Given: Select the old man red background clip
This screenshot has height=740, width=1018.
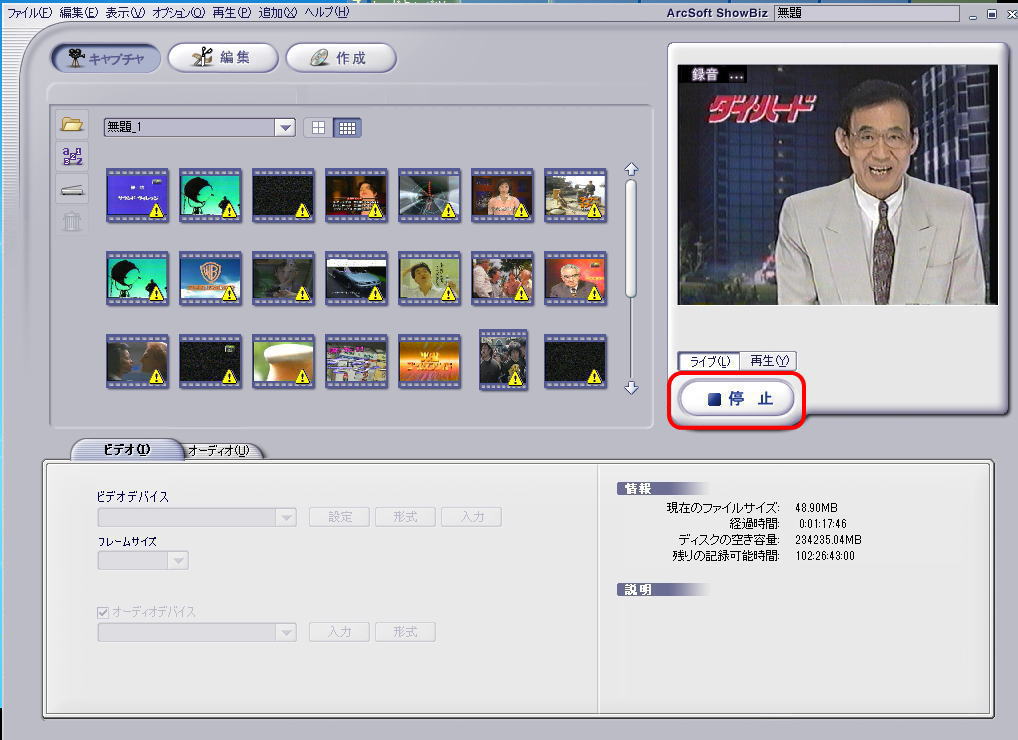Looking at the screenshot, I should click(x=575, y=278).
